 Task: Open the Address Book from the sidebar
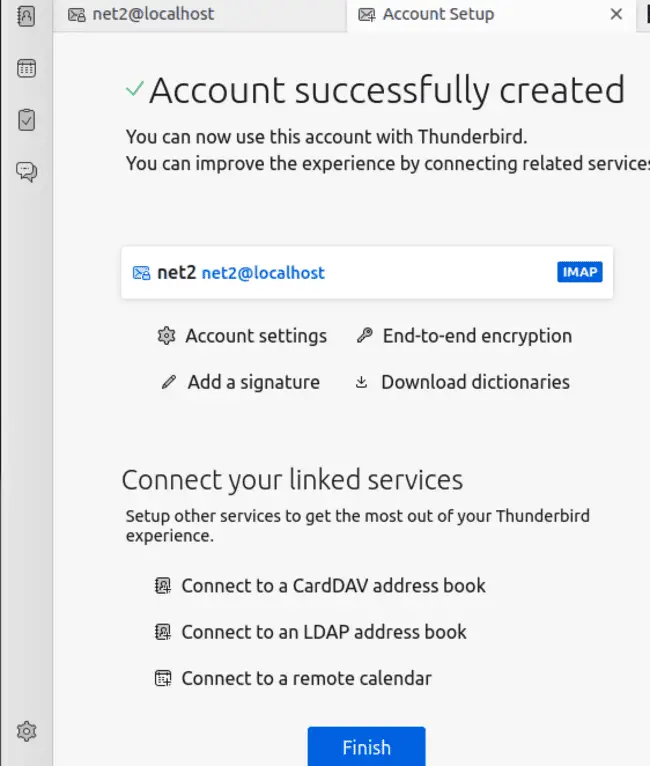pyautogui.click(x=26, y=16)
